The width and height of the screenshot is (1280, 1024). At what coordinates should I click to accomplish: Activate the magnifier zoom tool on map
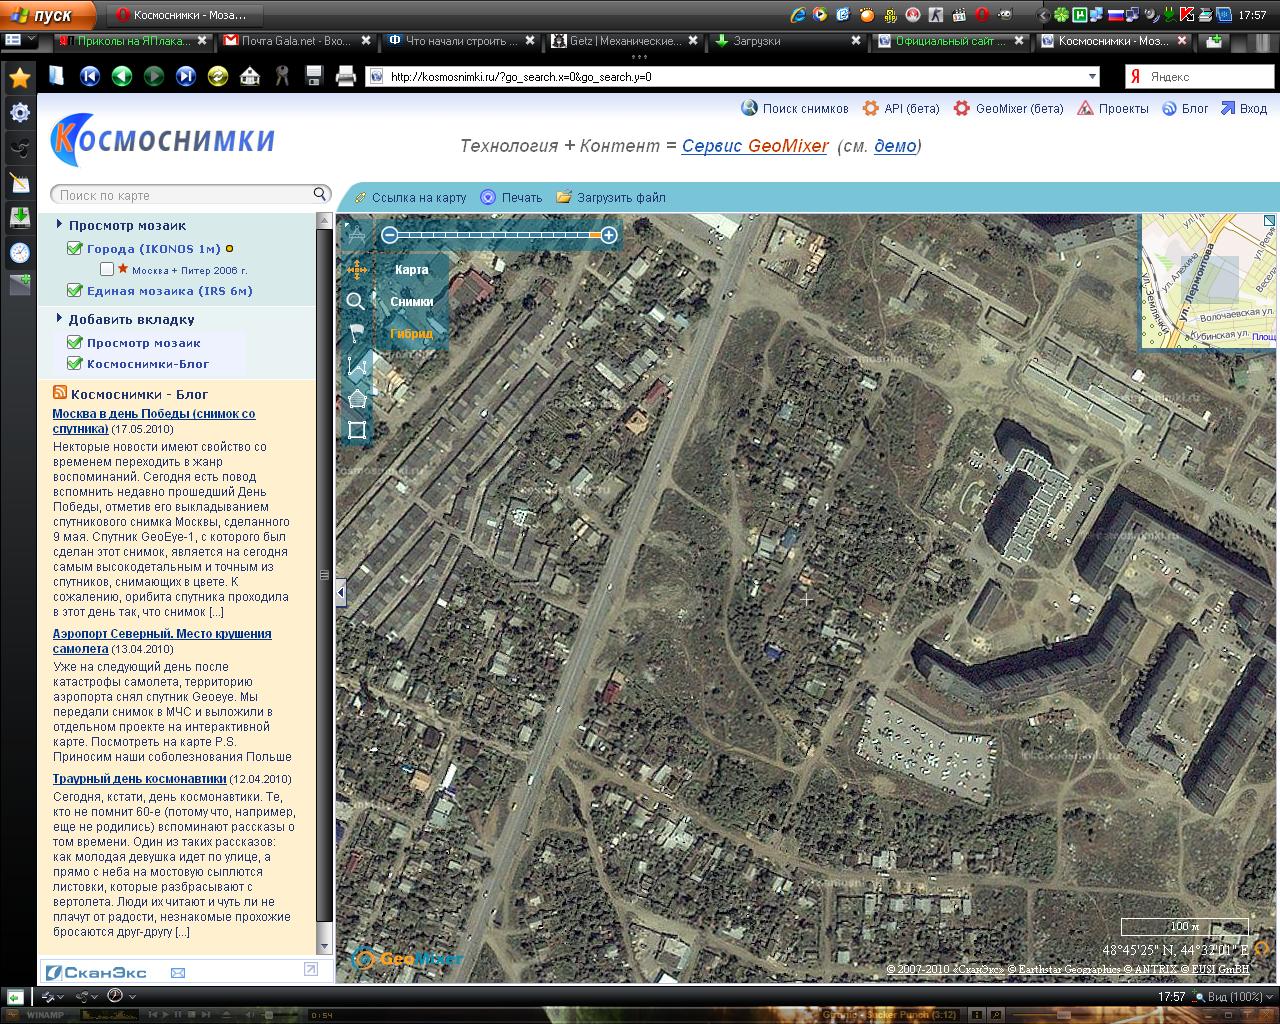pos(355,301)
